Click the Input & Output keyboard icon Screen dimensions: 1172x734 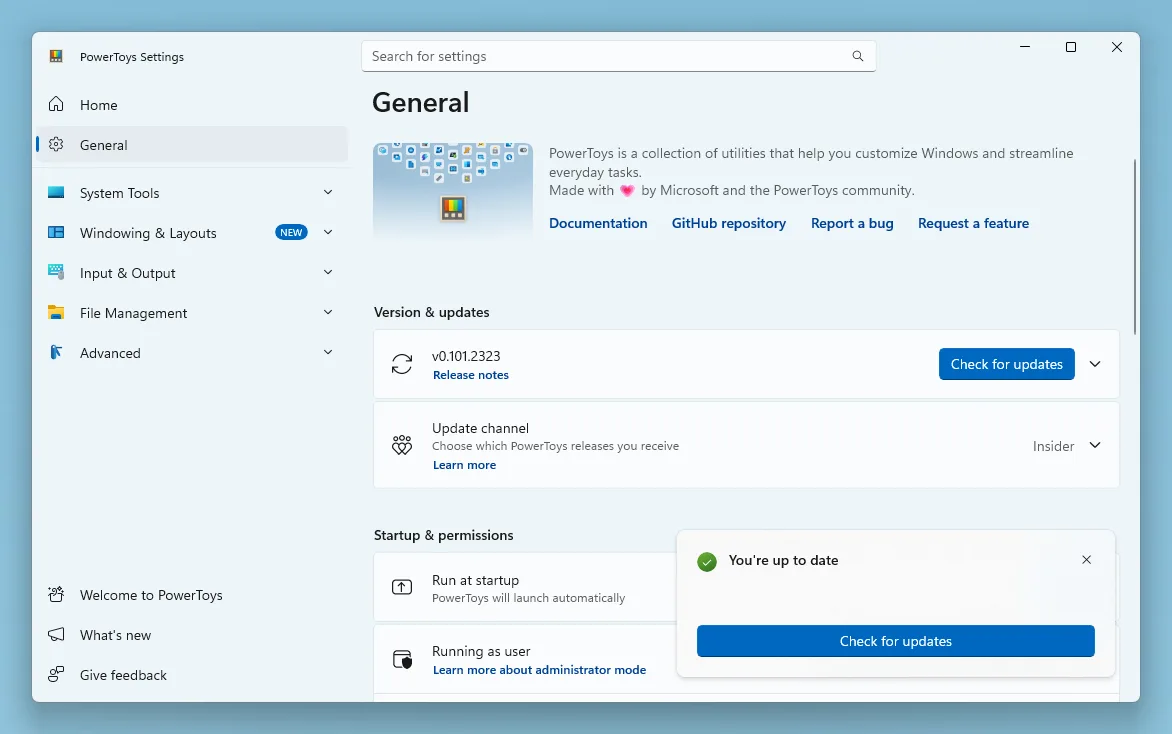click(x=56, y=272)
